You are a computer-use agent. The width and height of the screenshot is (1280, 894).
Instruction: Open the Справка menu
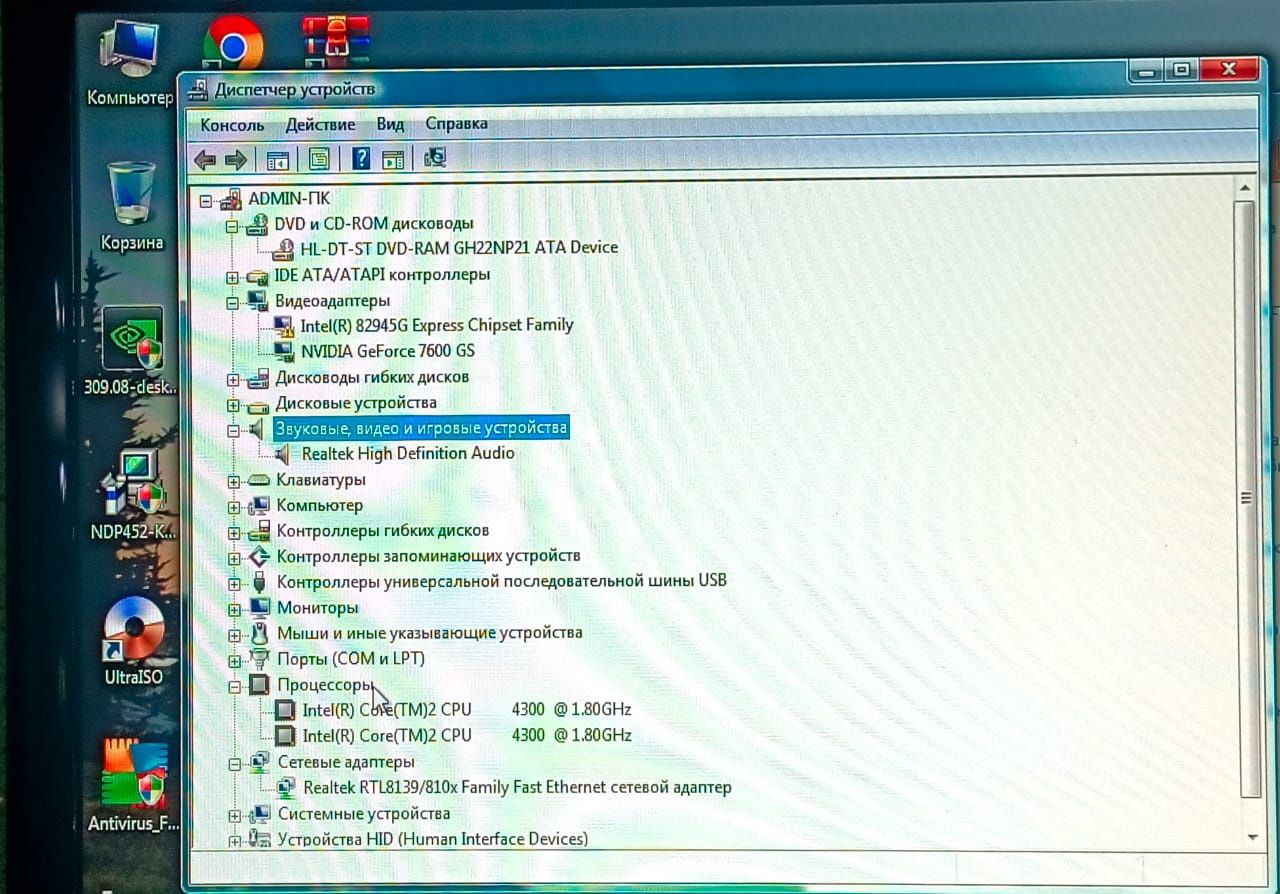click(456, 123)
